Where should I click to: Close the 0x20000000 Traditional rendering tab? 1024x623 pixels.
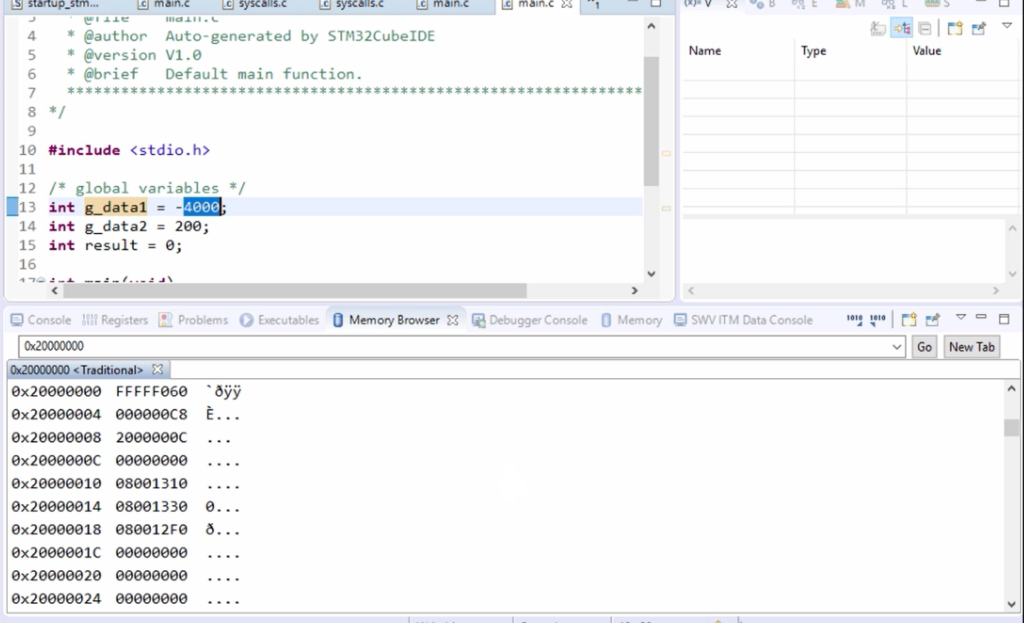157,370
